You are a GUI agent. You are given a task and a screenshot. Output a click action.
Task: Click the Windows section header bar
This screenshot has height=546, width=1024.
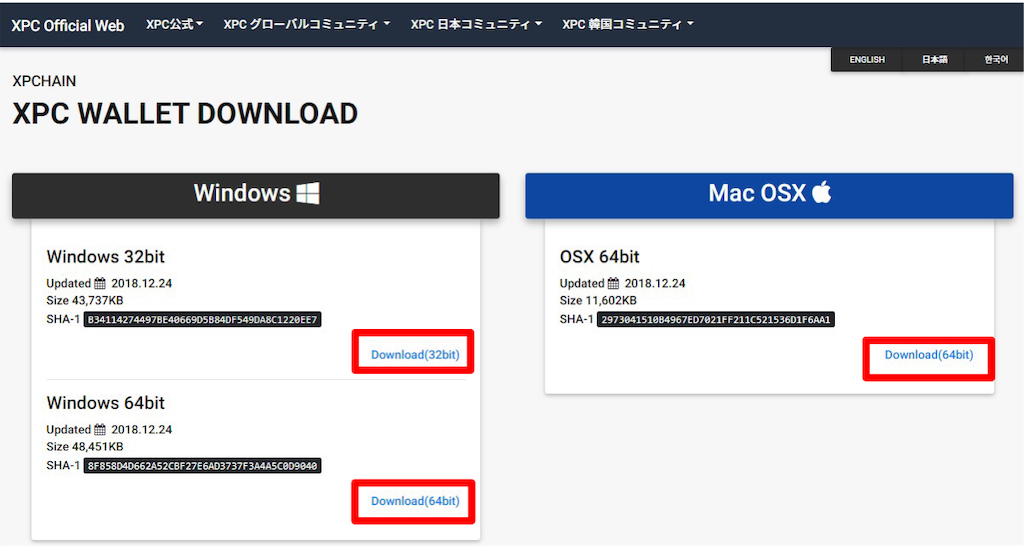click(255, 195)
